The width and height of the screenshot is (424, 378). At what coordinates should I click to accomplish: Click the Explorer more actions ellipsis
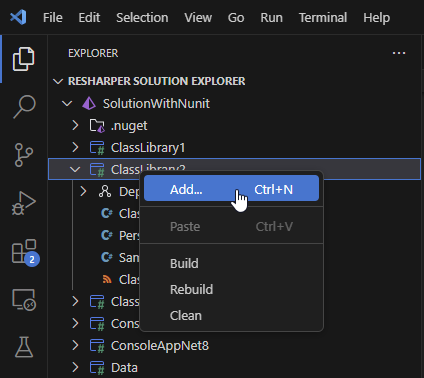[x=399, y=53]
